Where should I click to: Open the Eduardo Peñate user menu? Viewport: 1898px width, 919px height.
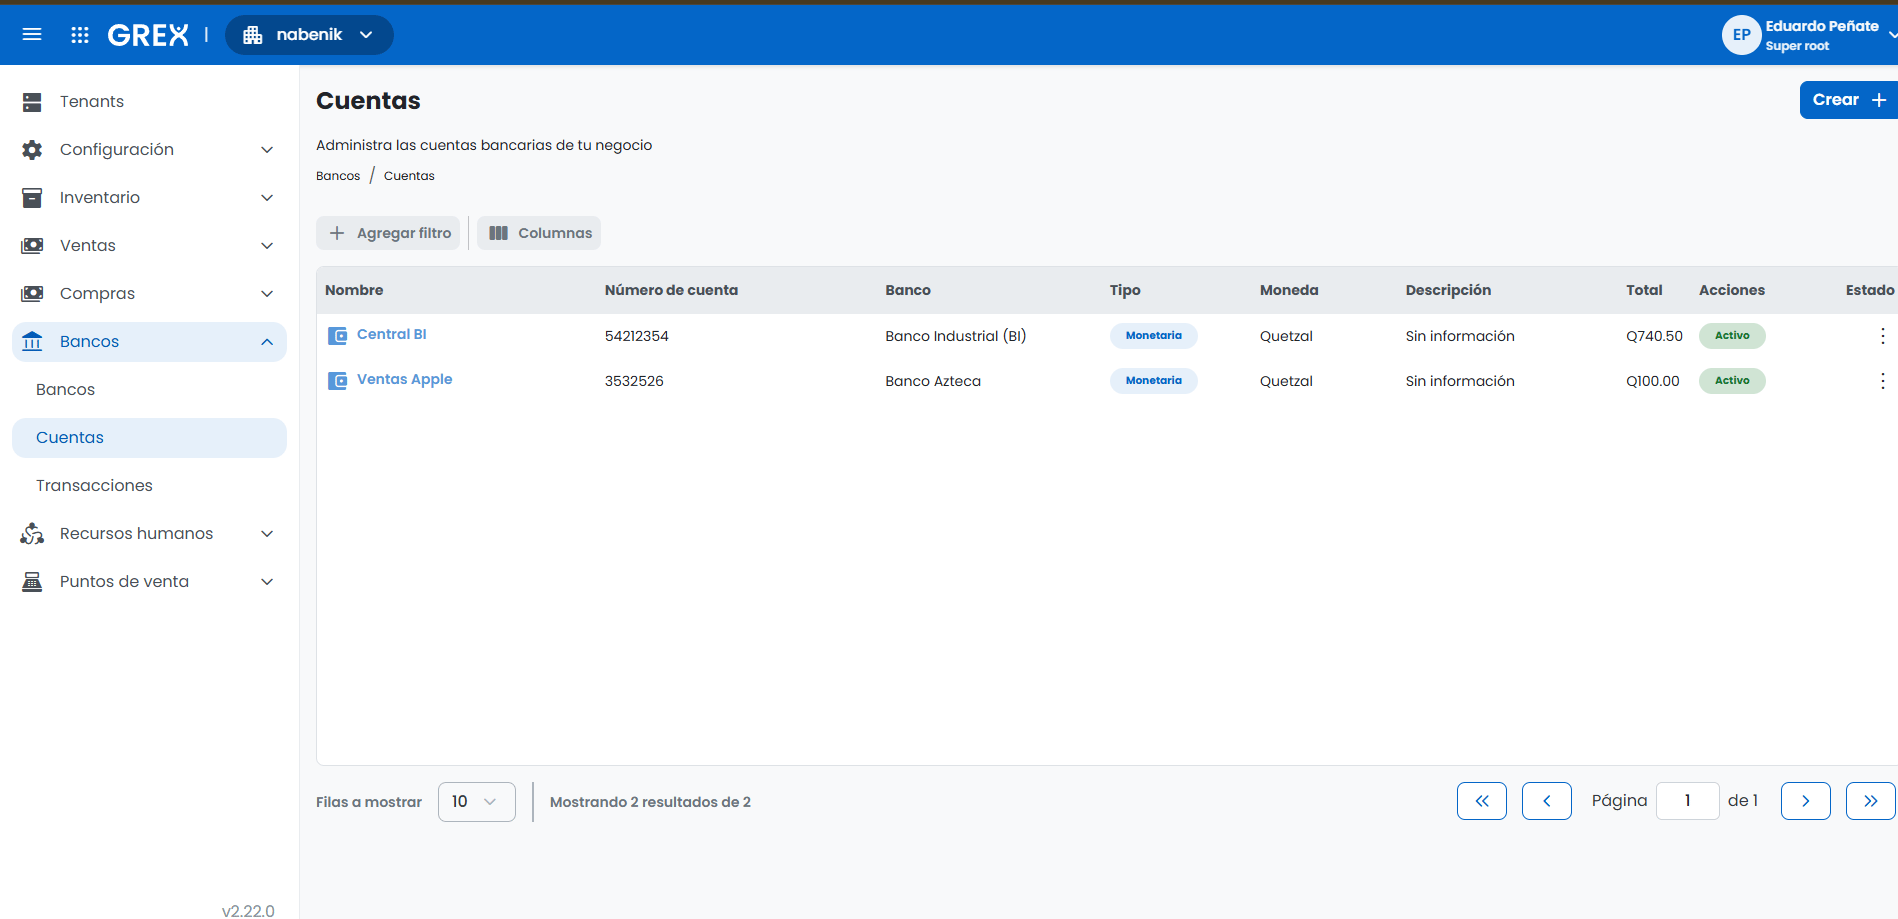pos(1821,35)
